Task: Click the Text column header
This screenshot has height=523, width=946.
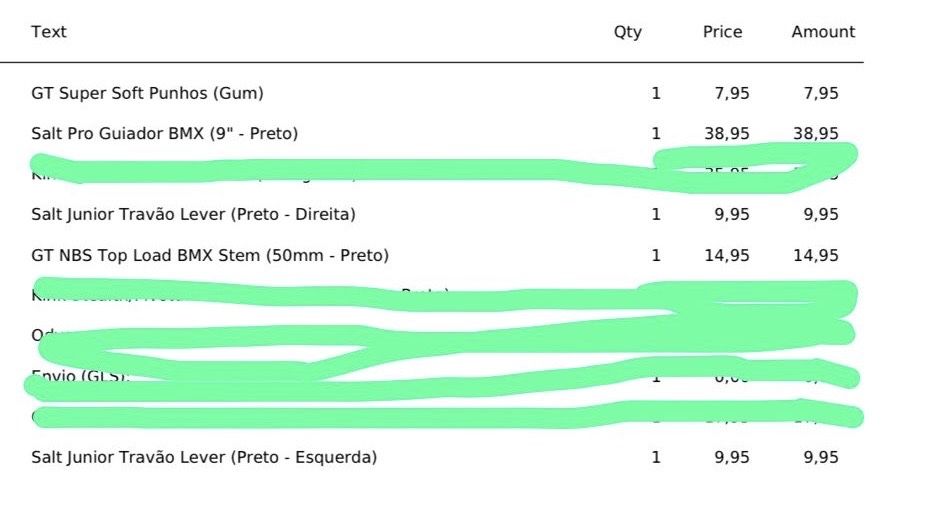Action: click(48, 32)
